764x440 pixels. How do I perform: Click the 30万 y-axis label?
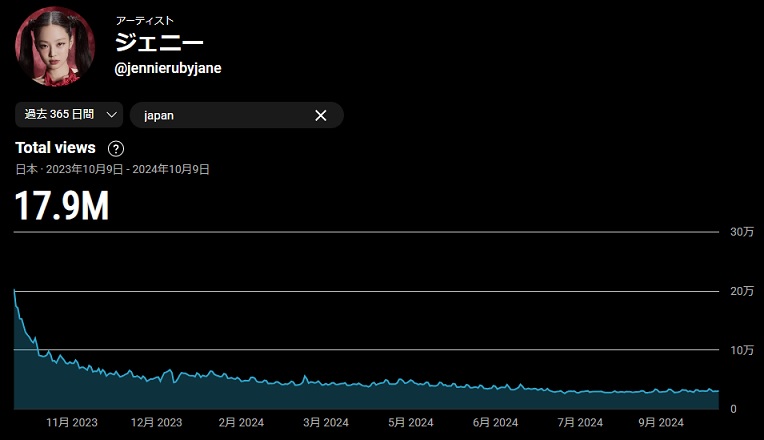pos(741,232)
